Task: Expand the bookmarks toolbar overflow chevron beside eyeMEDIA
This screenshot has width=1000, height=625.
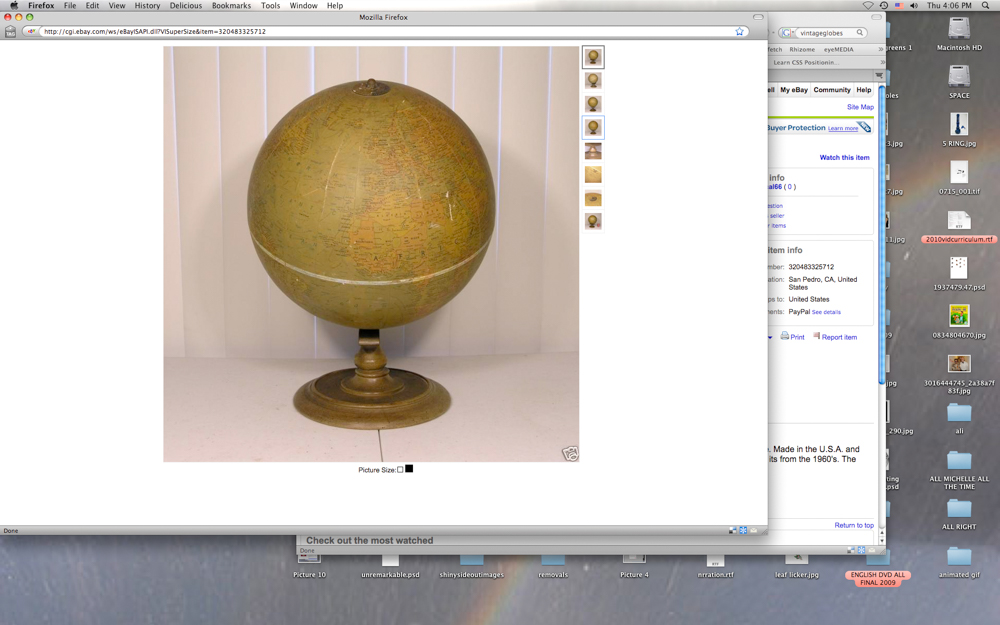Action: click(x=881, y=49)
